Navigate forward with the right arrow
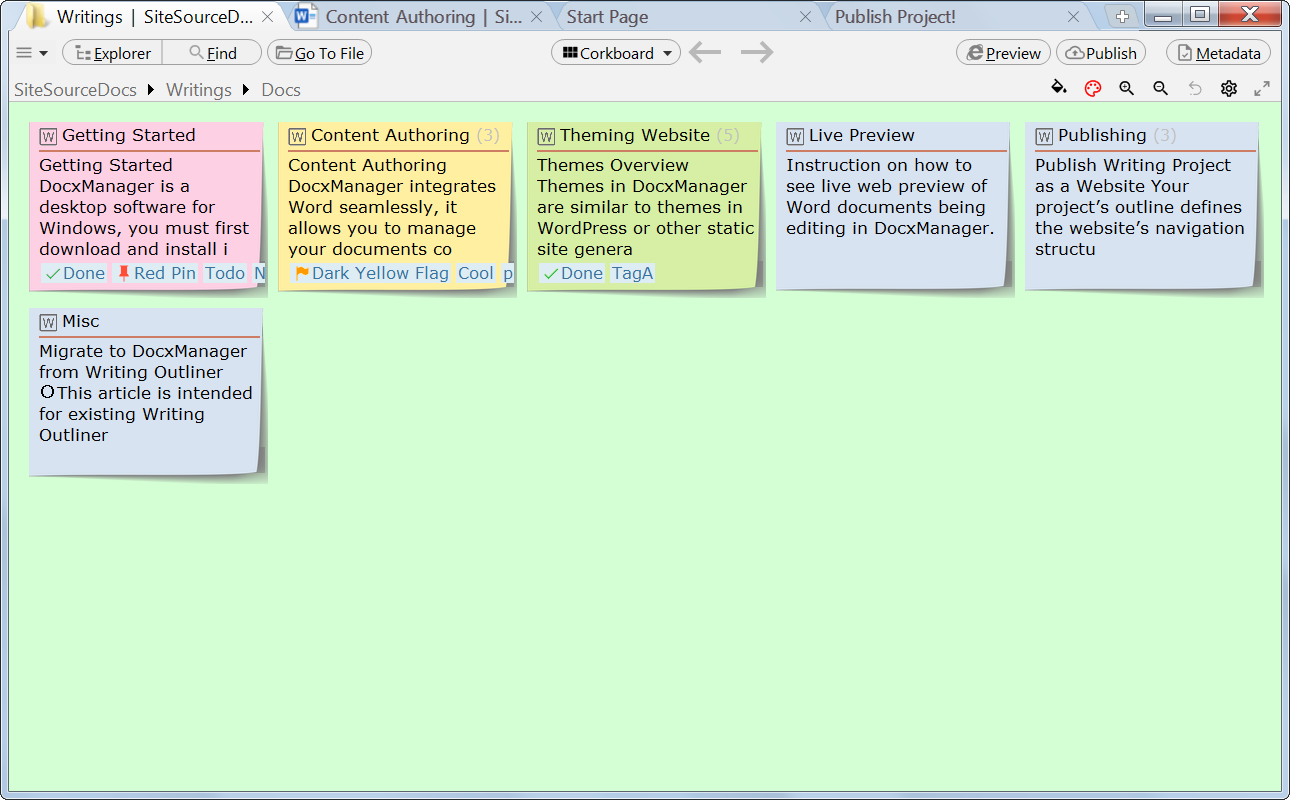The height and width of the screenshot is (800, 1290). point(757,52)
